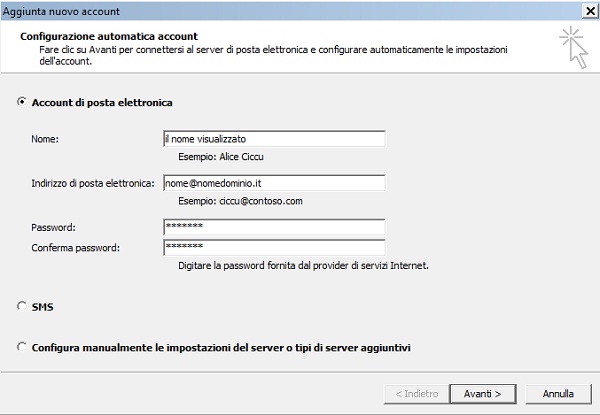Choose Configura manualmente le impostazioni del server
This screenshot has height=415, width=600.
pyautogui.click(x=22, y=347)
